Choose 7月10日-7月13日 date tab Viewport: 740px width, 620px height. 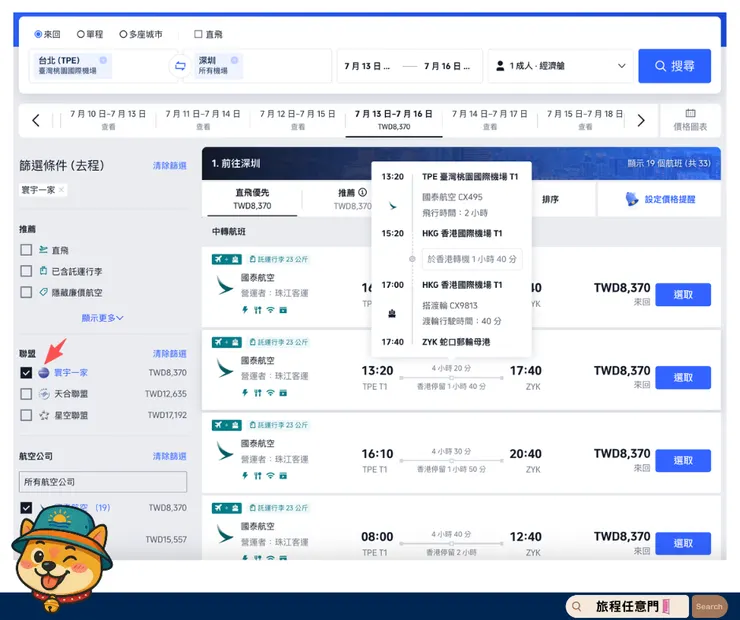coord(108,120)
